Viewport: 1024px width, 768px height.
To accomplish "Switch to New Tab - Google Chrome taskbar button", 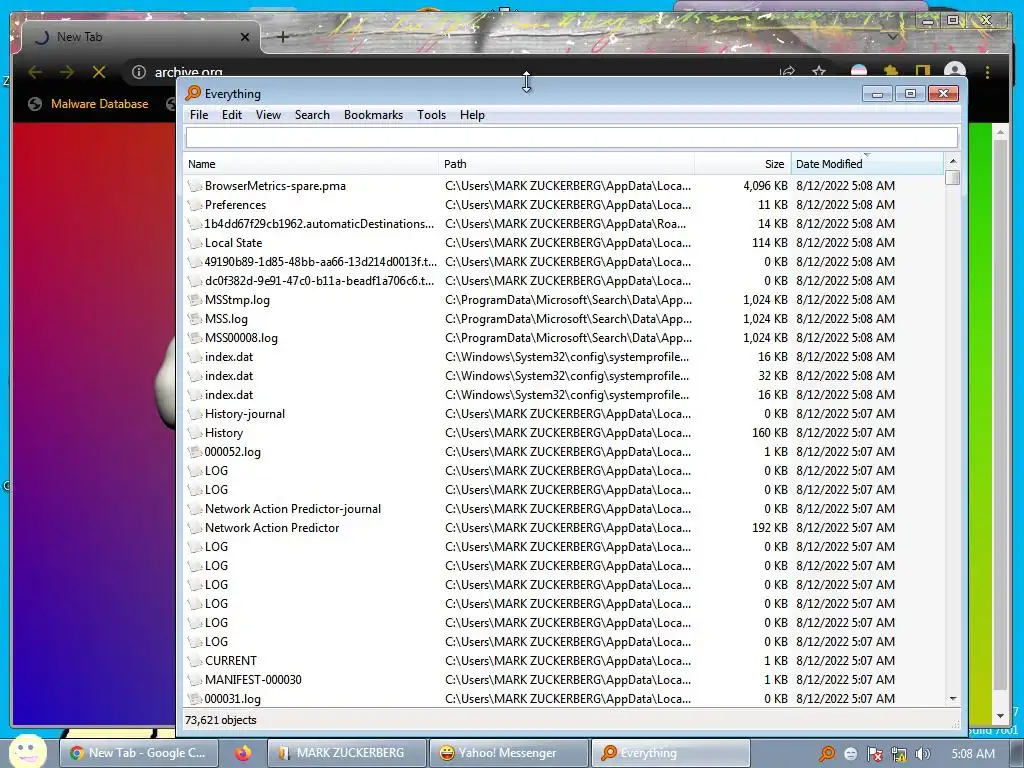I will (137, 753).
